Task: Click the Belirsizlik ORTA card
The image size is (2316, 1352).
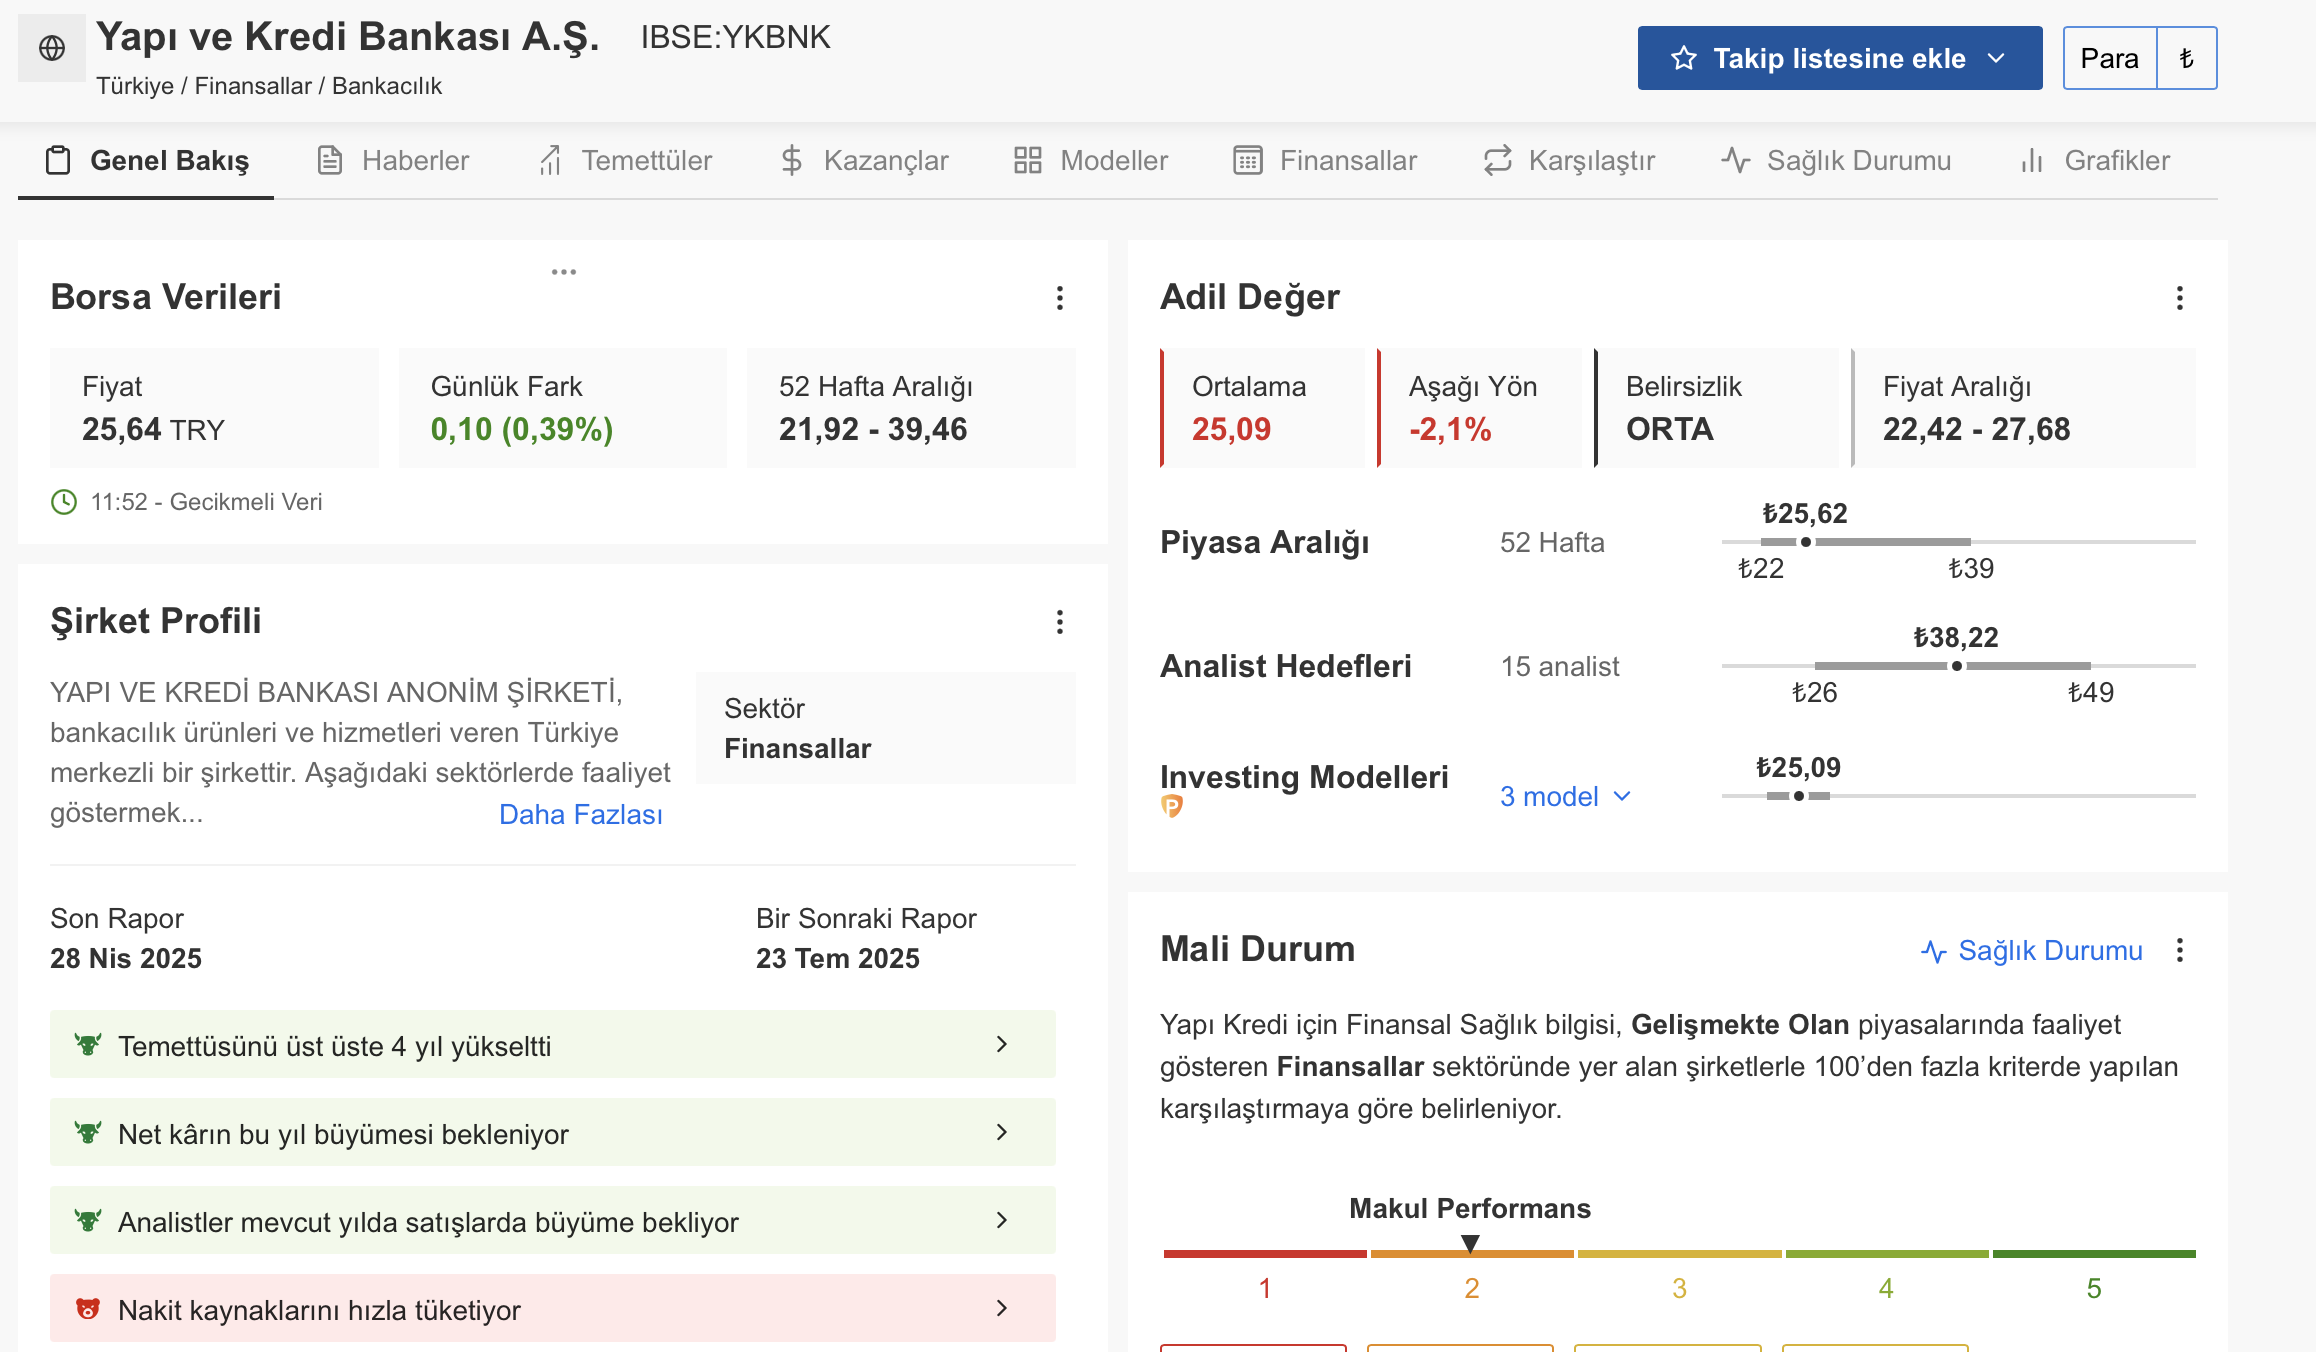Action: point(1716,408)
